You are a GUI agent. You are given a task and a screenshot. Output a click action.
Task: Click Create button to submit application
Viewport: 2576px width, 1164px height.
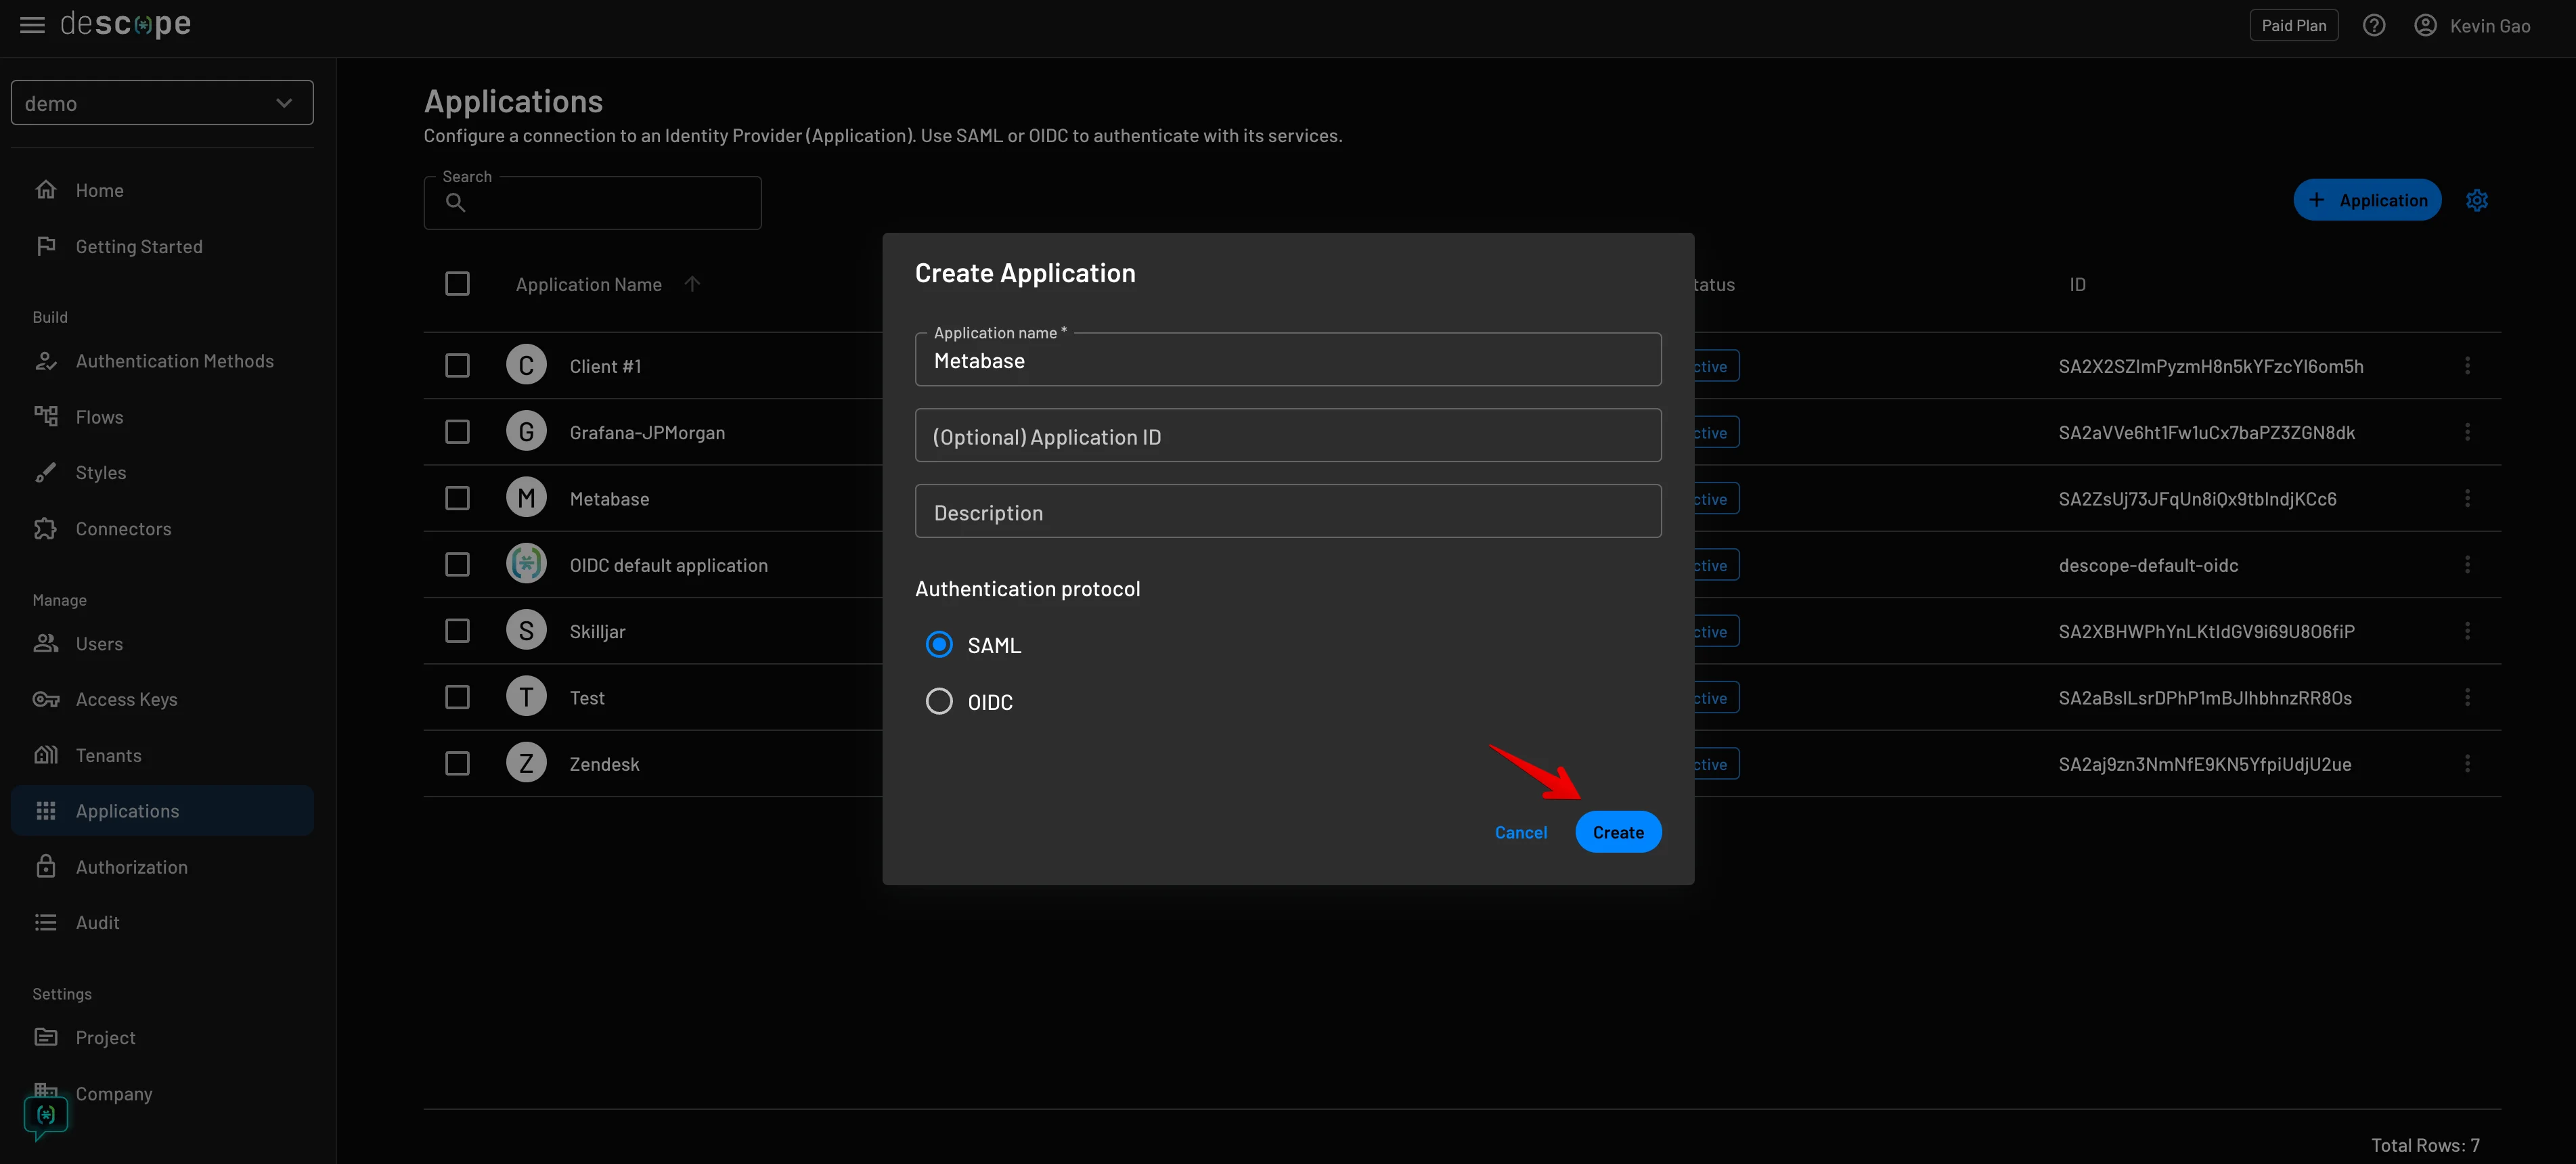(x=1616, y=831)
